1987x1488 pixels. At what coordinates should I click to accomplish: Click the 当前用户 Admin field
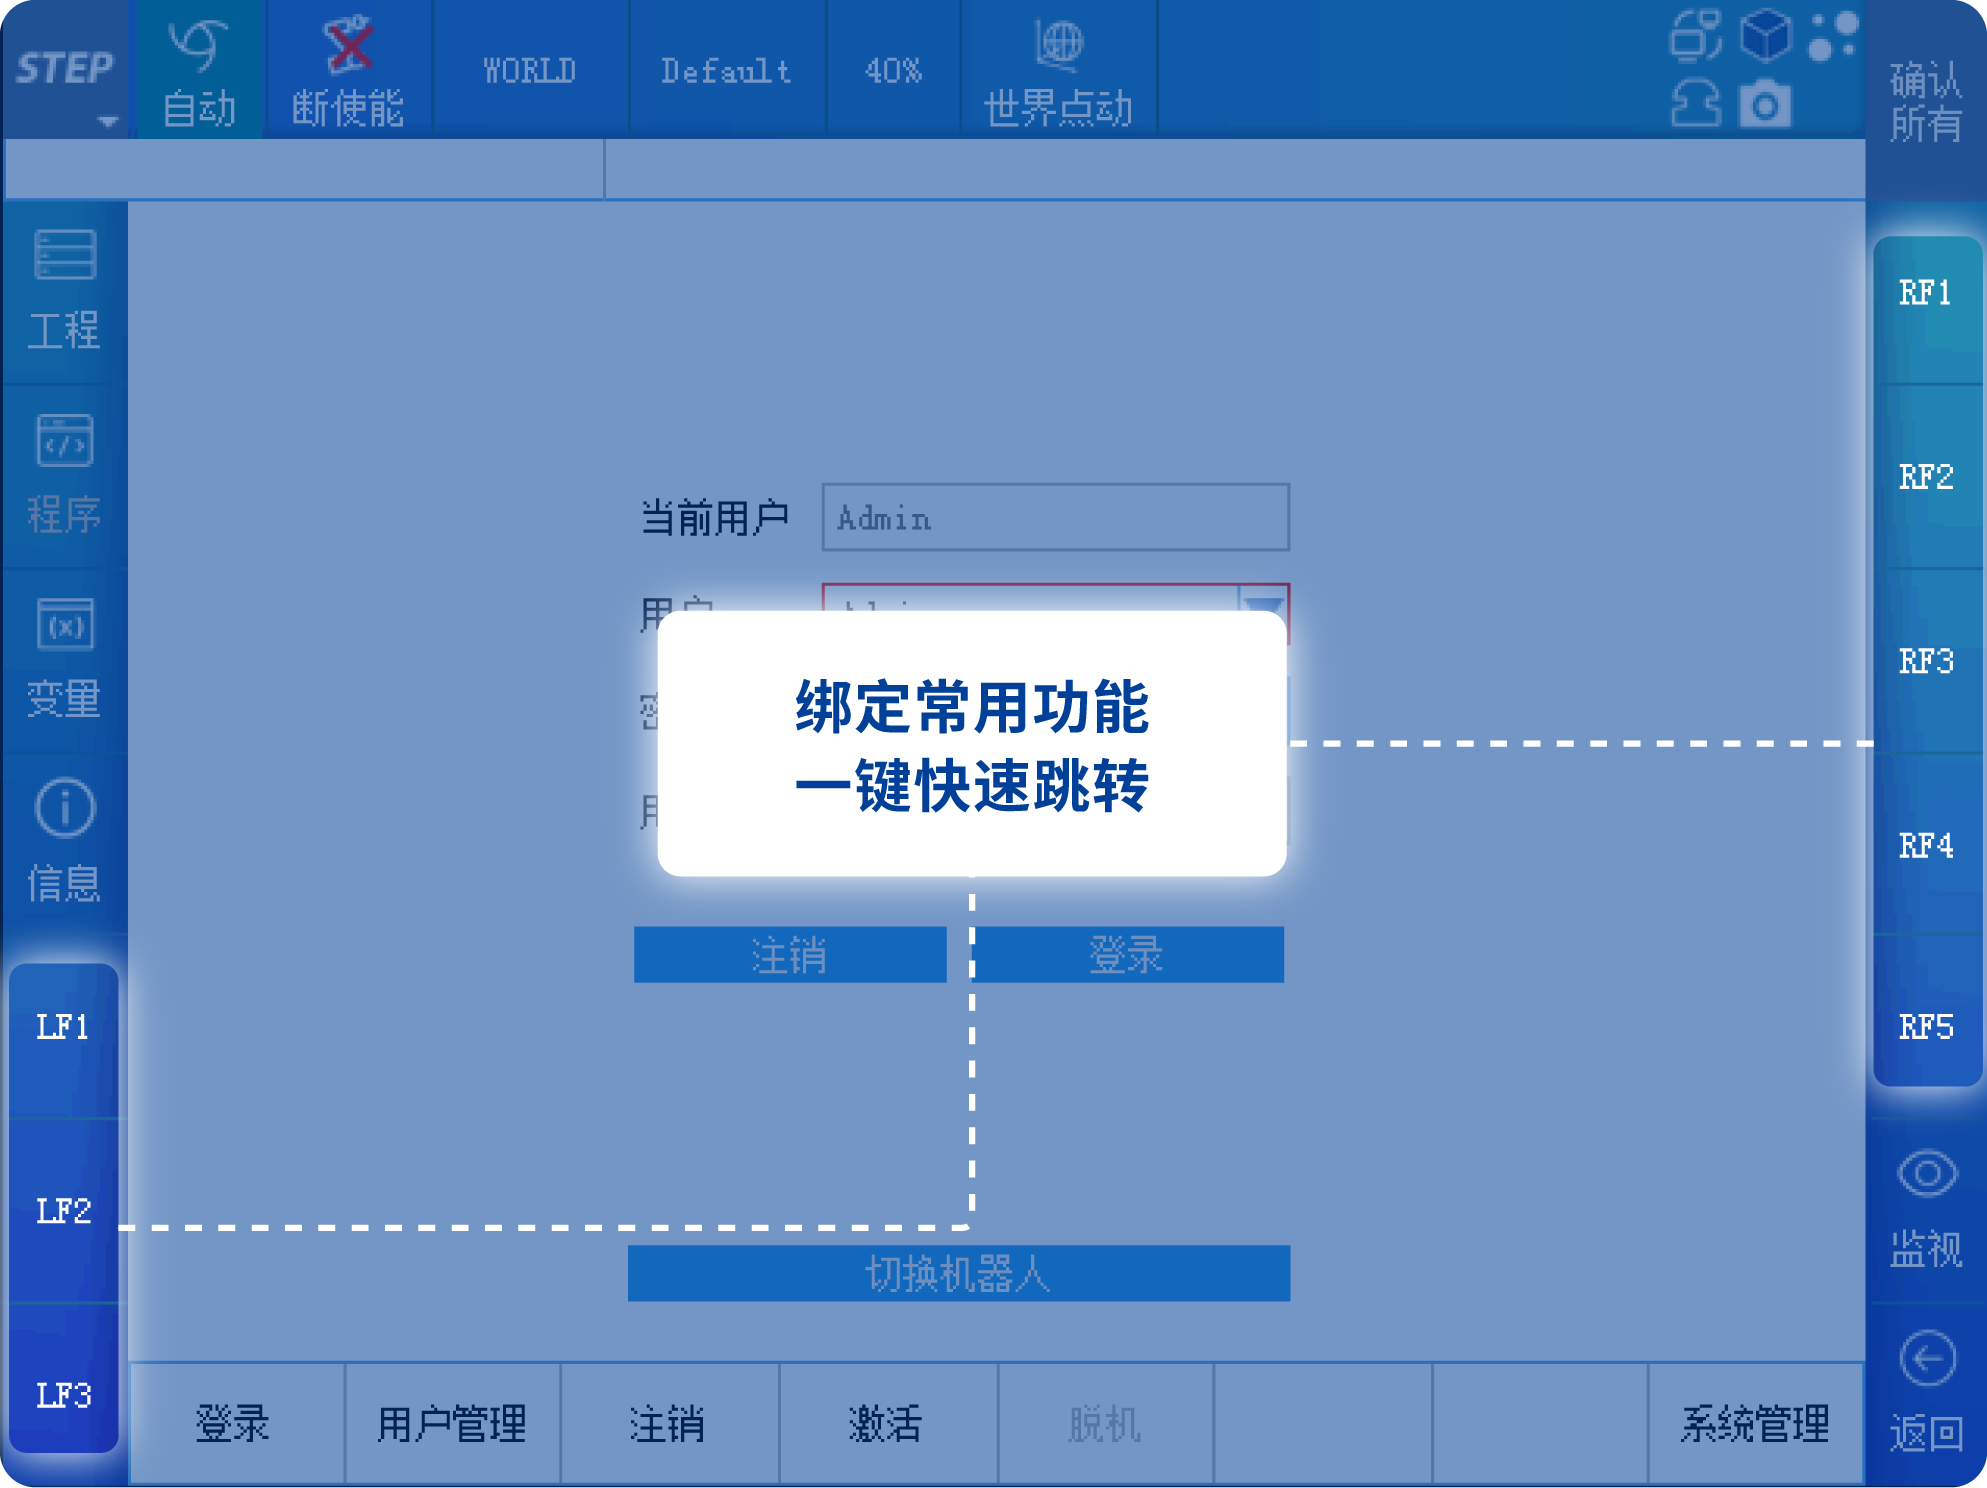(x=1055, y=518)
